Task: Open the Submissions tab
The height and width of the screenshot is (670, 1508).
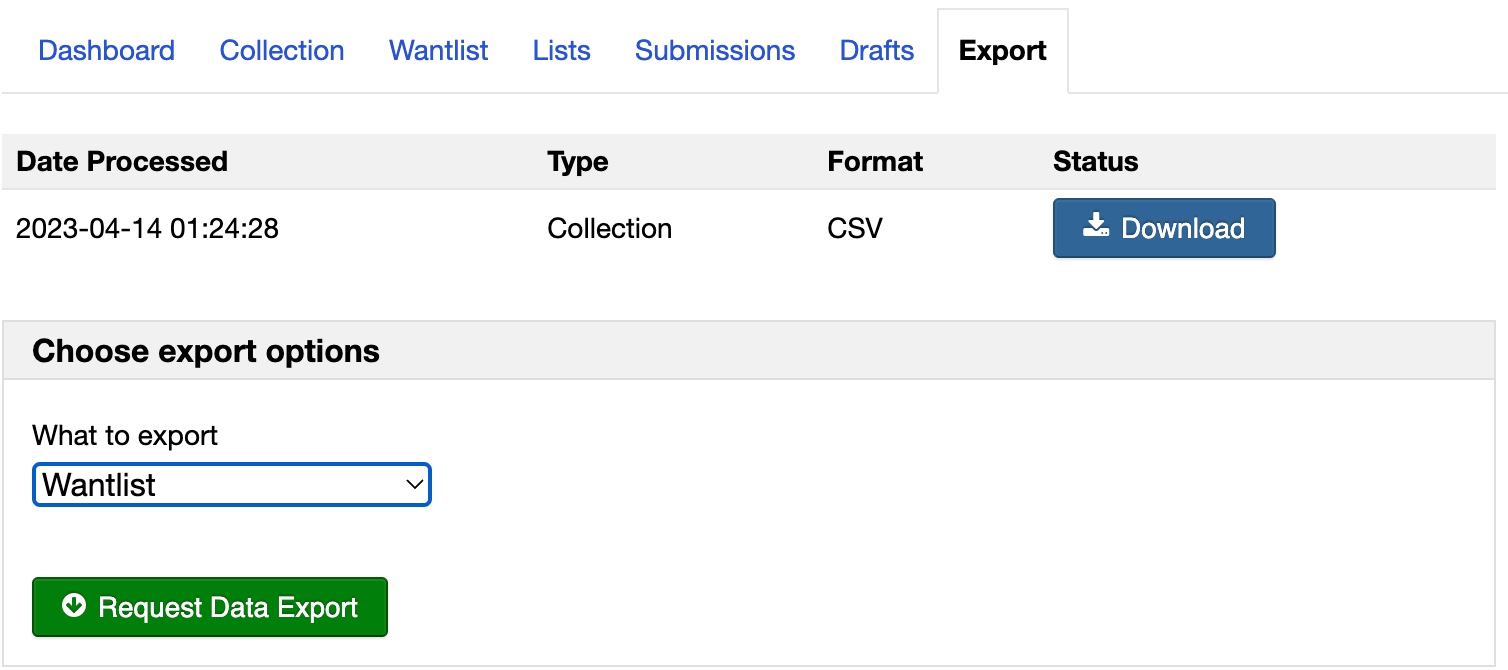Action: 715,51
